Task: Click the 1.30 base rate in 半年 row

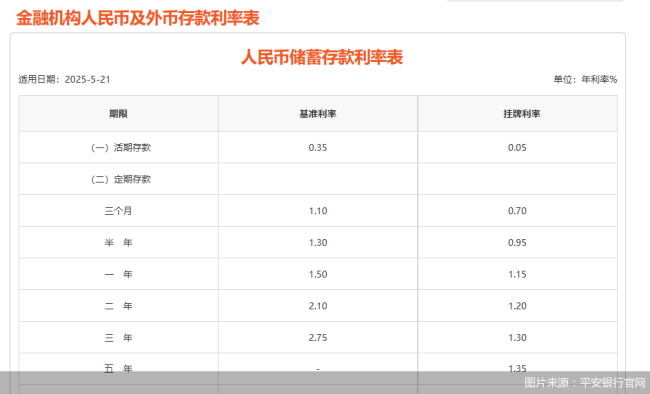Action: (x=318, y=243)
